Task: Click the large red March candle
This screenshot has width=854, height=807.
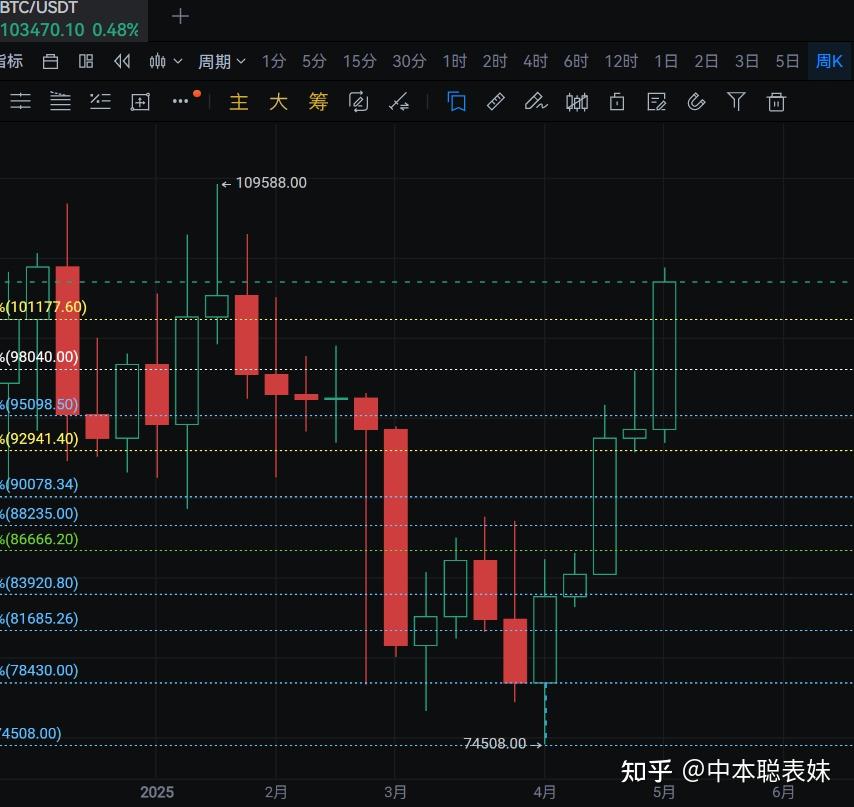Action: [x=395, y=537]
